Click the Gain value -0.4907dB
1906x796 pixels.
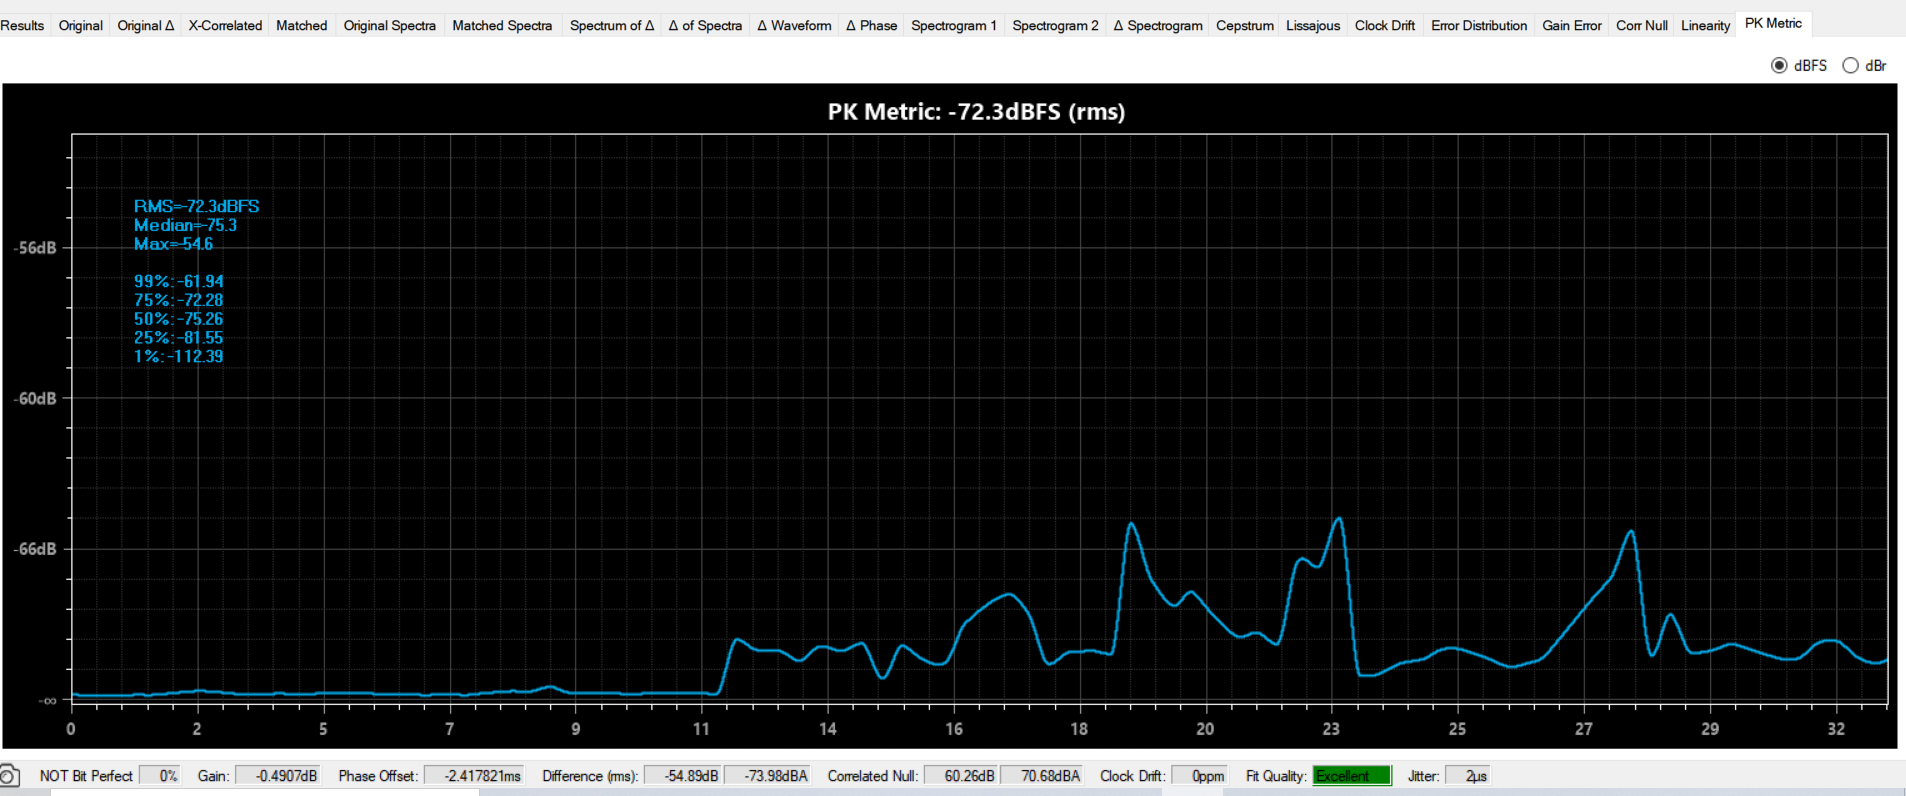pyautogui.click(x=278, y=776)
